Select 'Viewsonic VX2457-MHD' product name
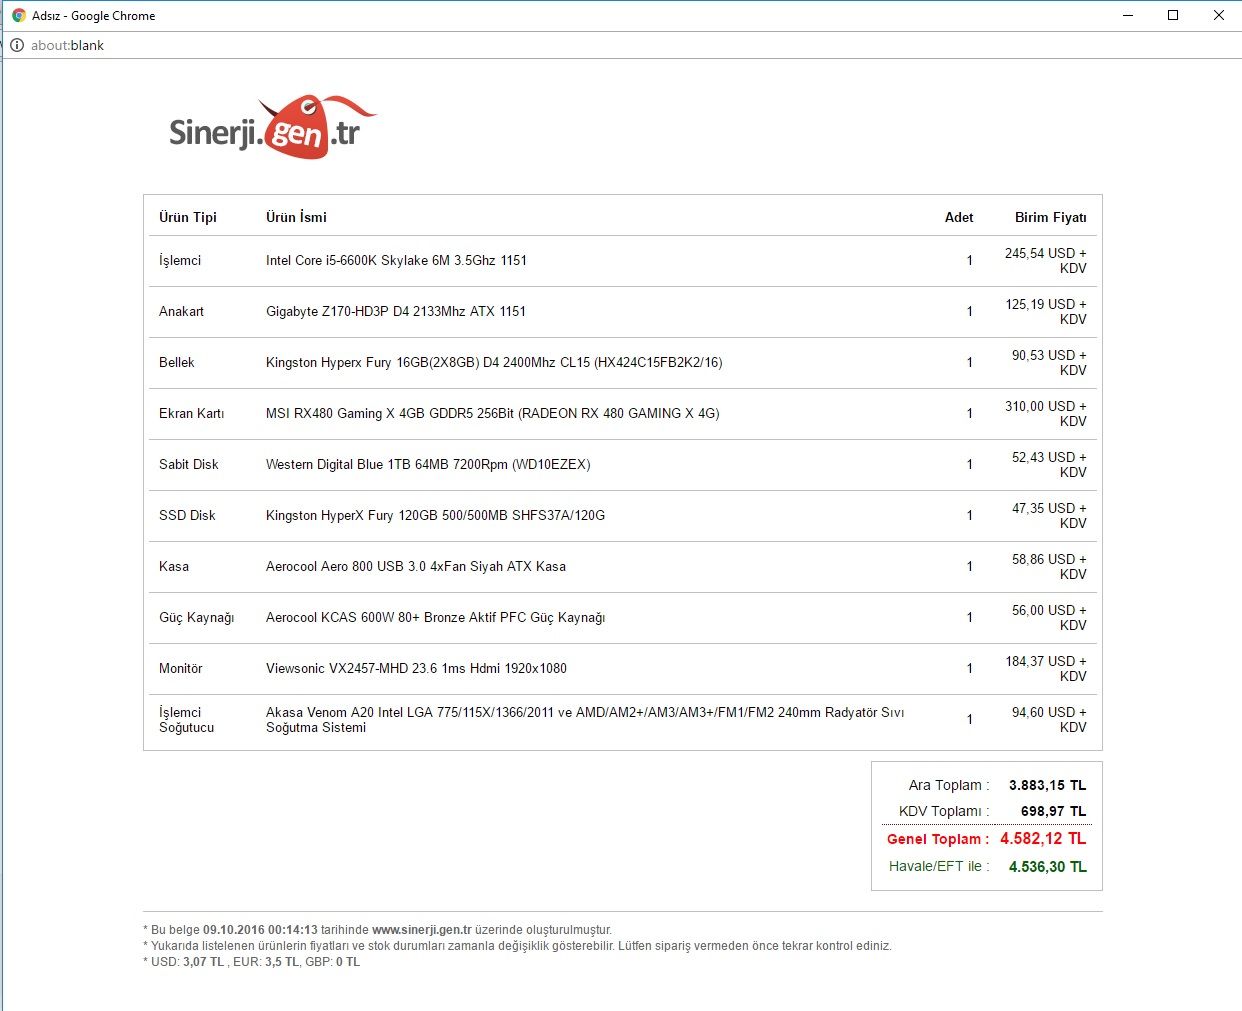Image resolution: width=1242 pixels, height=1011 pixels. (x=416, y=668)
